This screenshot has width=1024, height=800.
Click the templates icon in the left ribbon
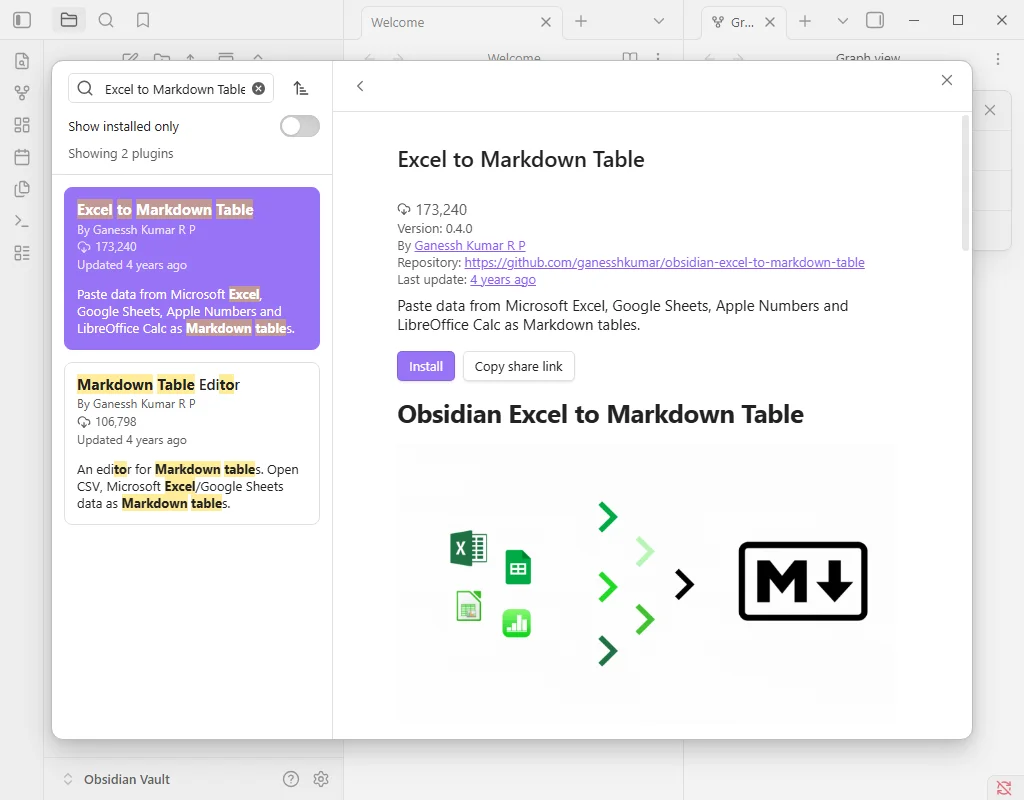coord(22,188)
